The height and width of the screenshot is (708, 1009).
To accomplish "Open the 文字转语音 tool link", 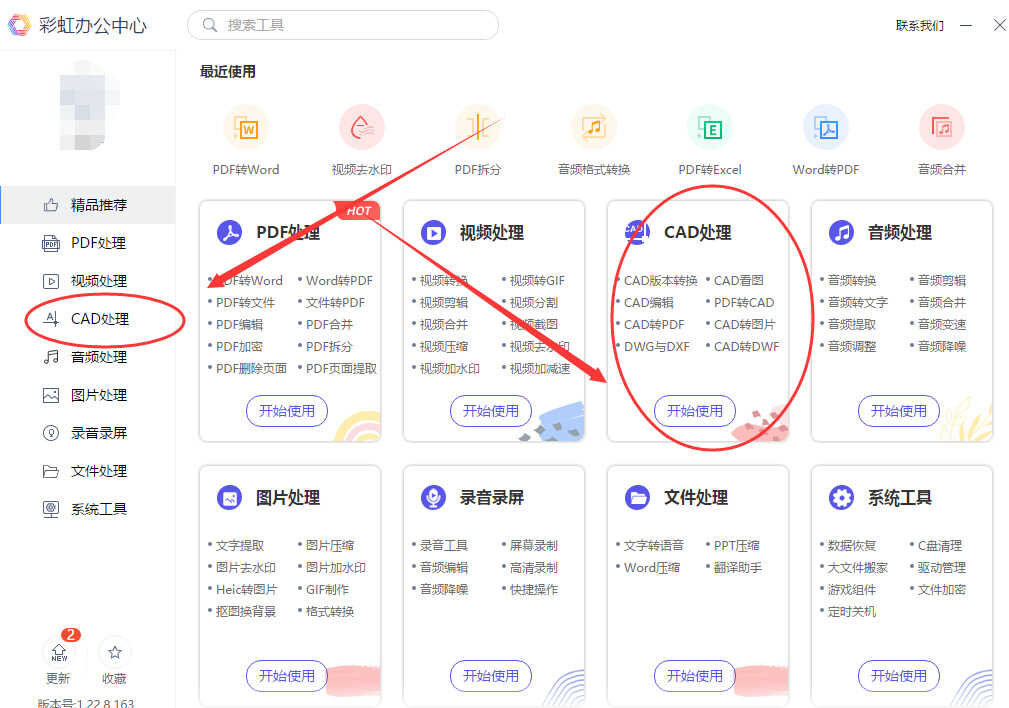I will click(x=653, y=546).
